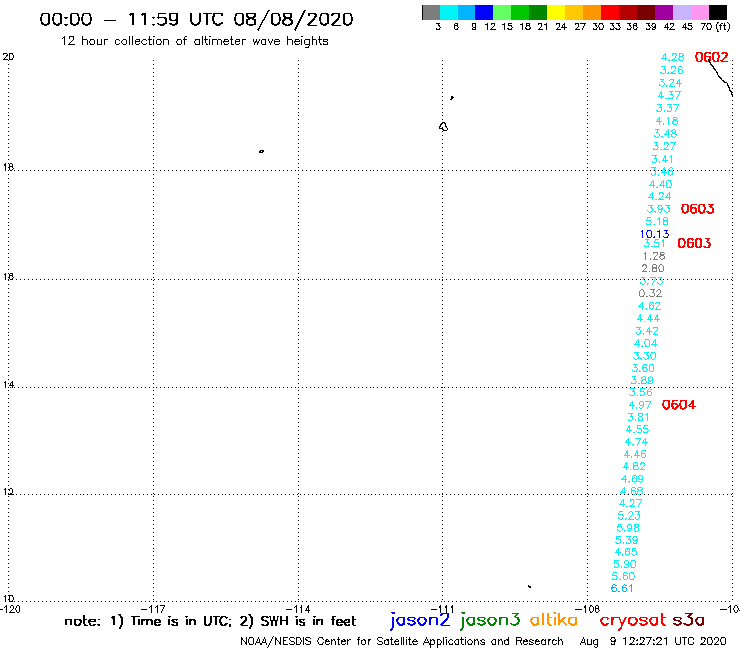The height and width of the screenshot is (650, 740).
Task: Click the jason3 satellite legend label
Action: 490,620
